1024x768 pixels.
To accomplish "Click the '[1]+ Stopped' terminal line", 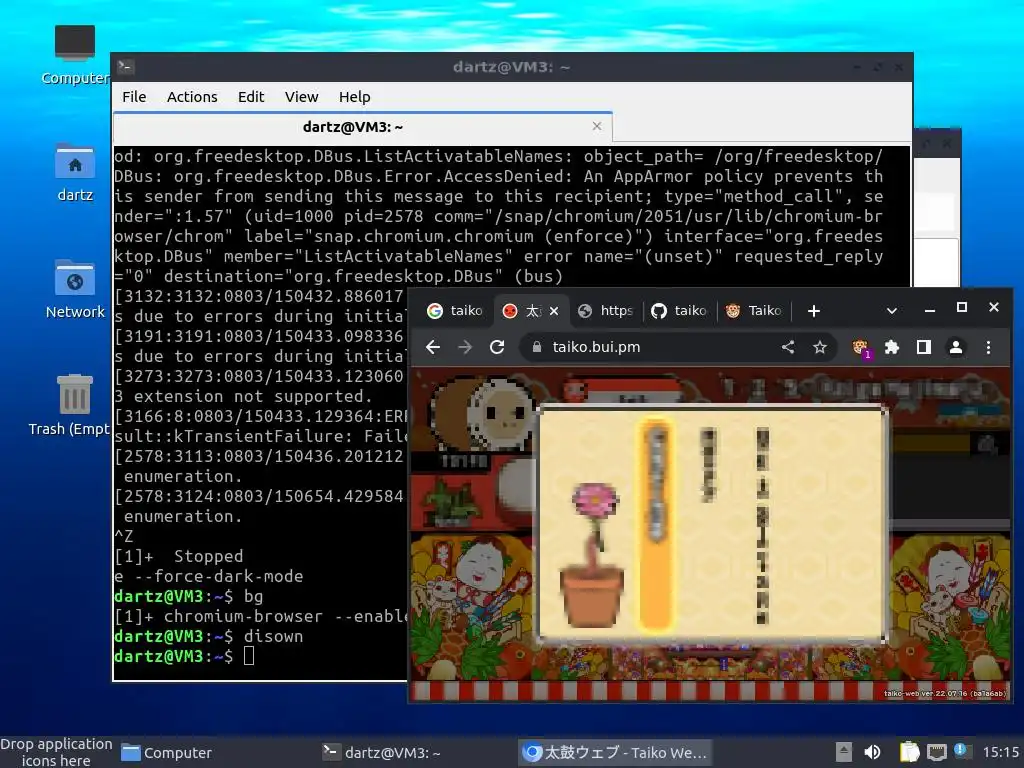I will point(178,556).
